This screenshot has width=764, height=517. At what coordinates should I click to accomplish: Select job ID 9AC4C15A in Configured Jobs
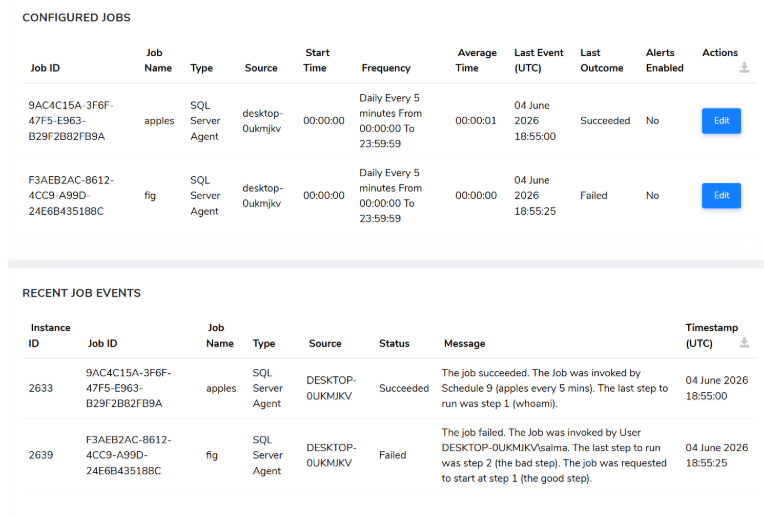[x=71, y=121]
